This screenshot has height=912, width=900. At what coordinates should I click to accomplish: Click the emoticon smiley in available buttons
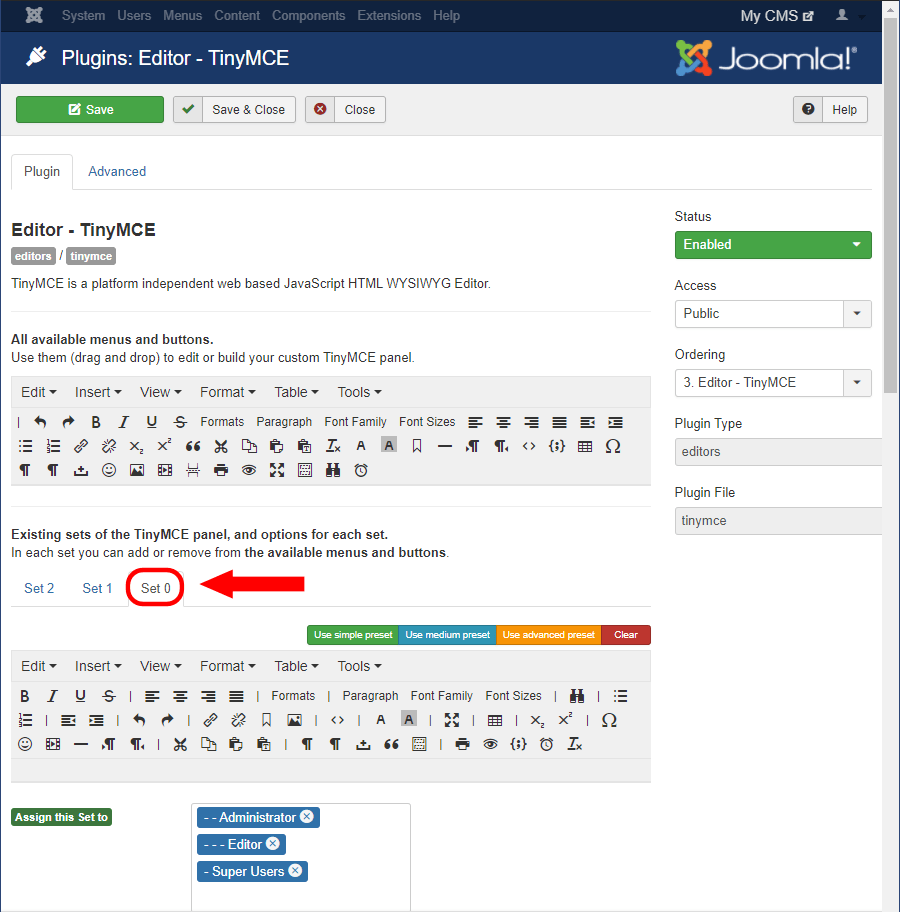click(109, 470)
